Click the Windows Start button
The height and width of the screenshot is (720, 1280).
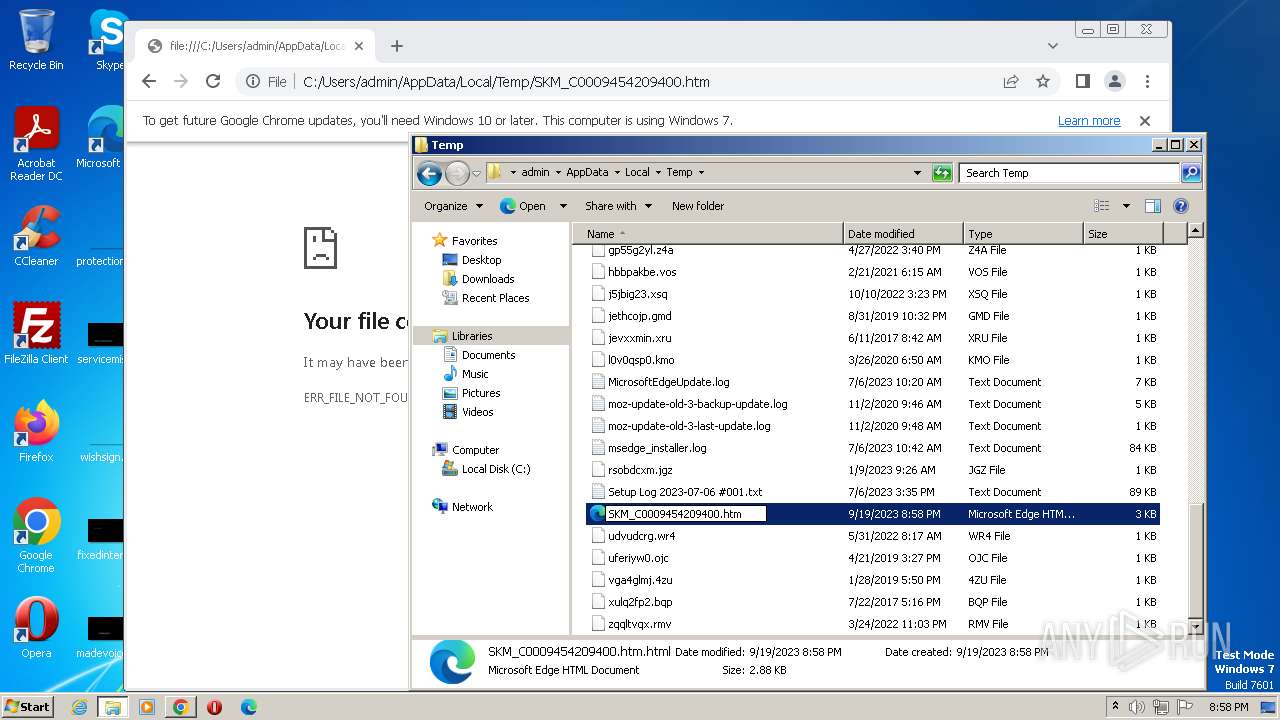(x=27, y=706)
